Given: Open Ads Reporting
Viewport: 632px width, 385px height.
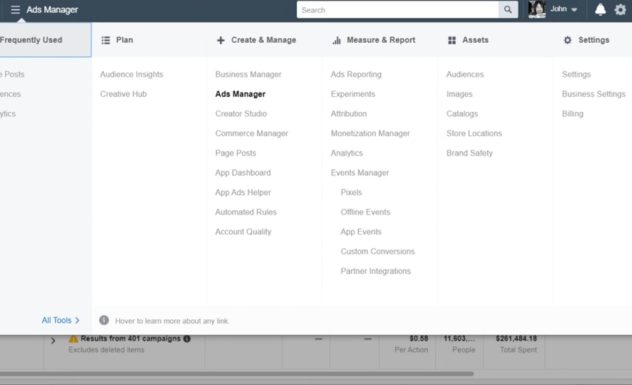Looking at the screenshot, I should tap(356, 74).
